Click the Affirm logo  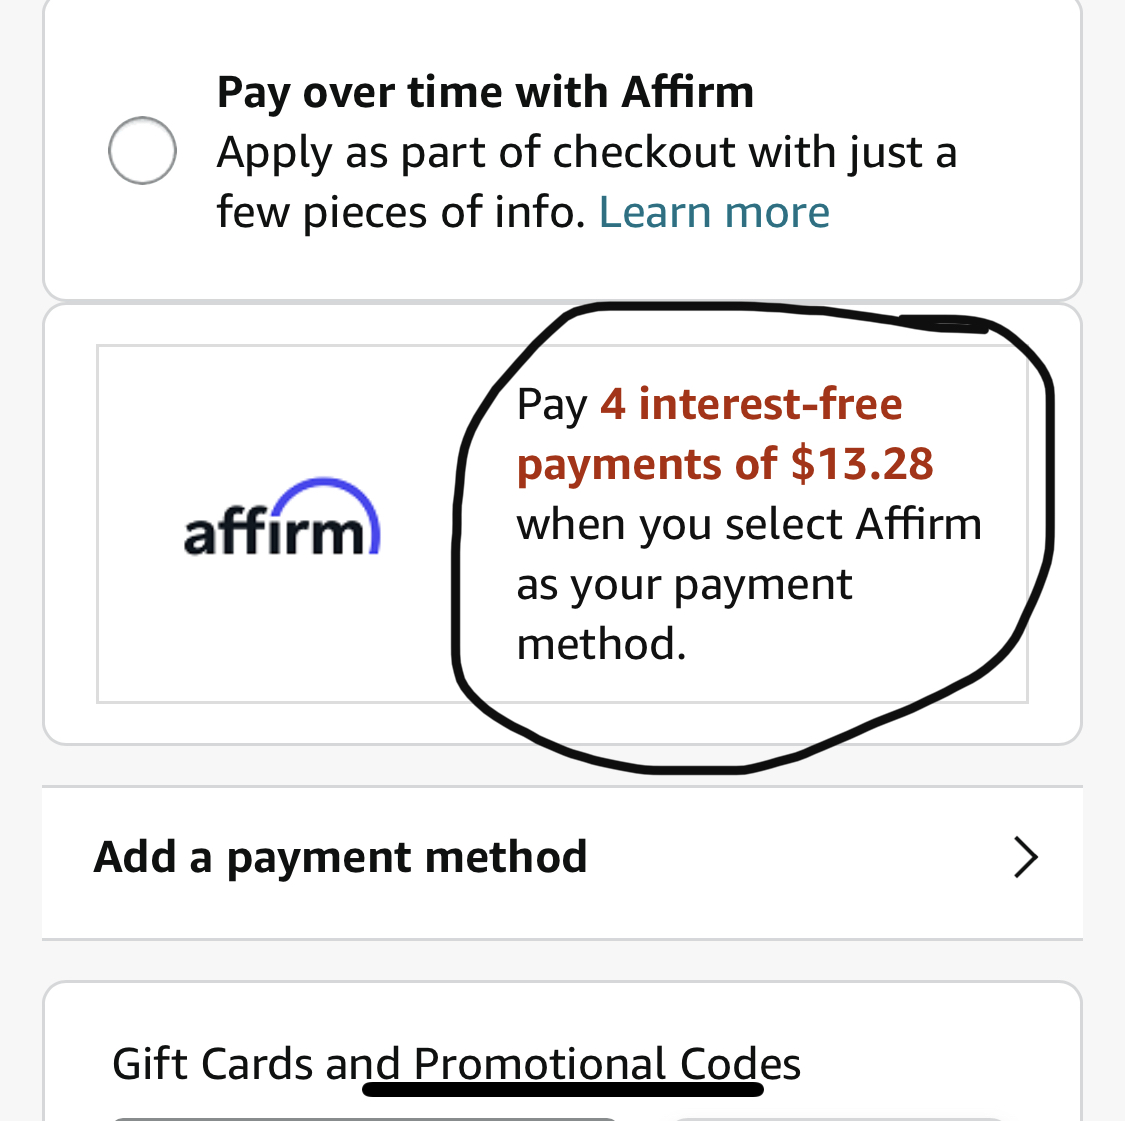pyautogui.click(x=282, y=523)
